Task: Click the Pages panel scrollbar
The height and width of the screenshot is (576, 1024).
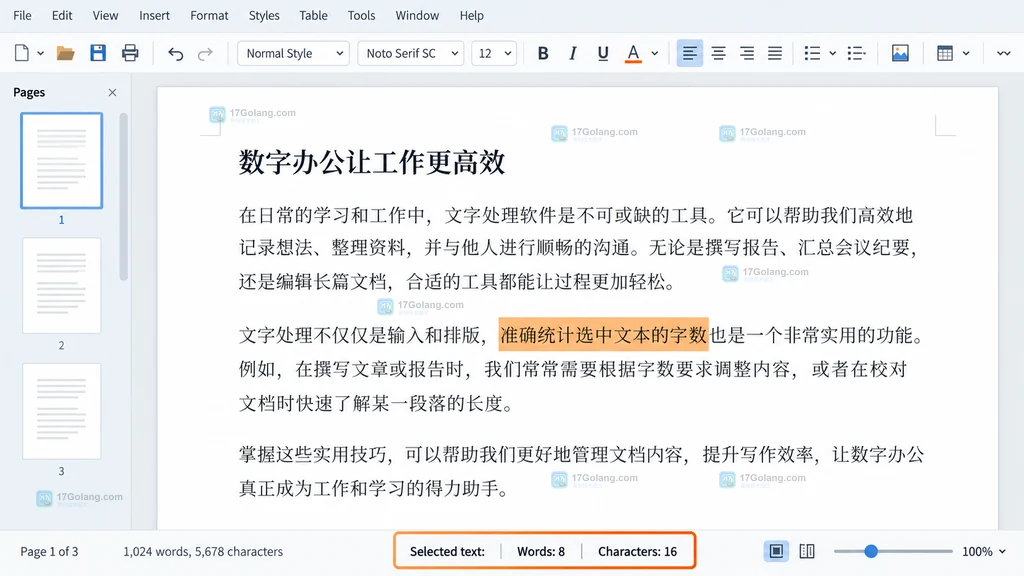Action: pyautogui.click(x=123, y=197)
